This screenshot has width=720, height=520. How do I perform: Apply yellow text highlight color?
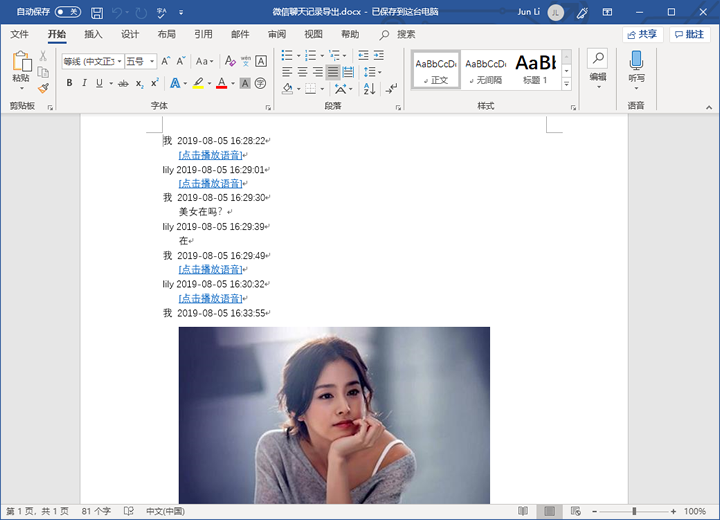198,84
